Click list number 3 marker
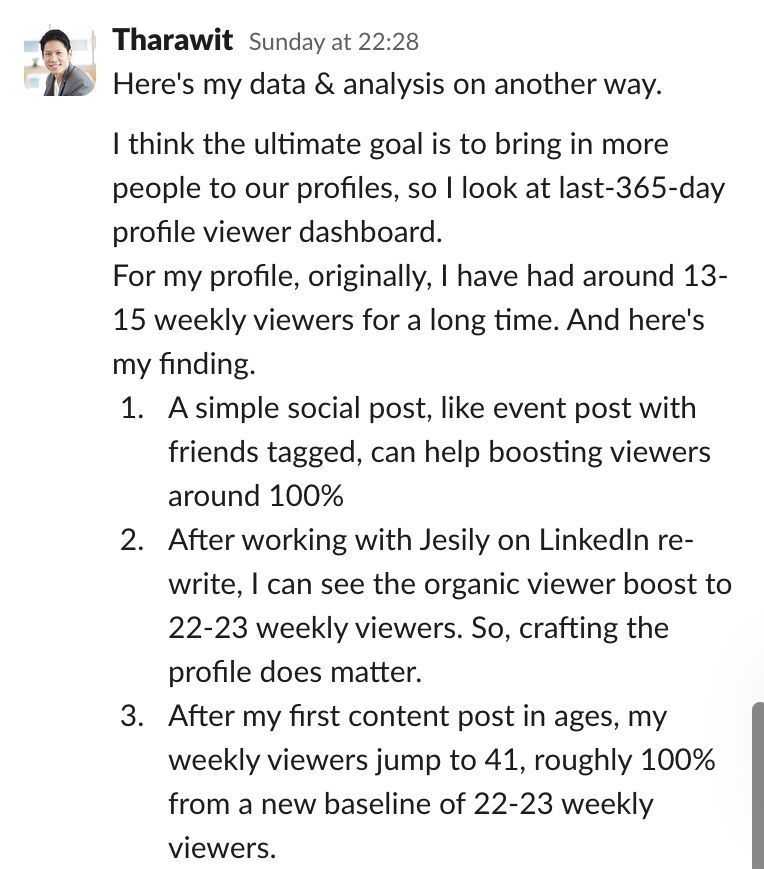764x869 pixels. point(132,716)
